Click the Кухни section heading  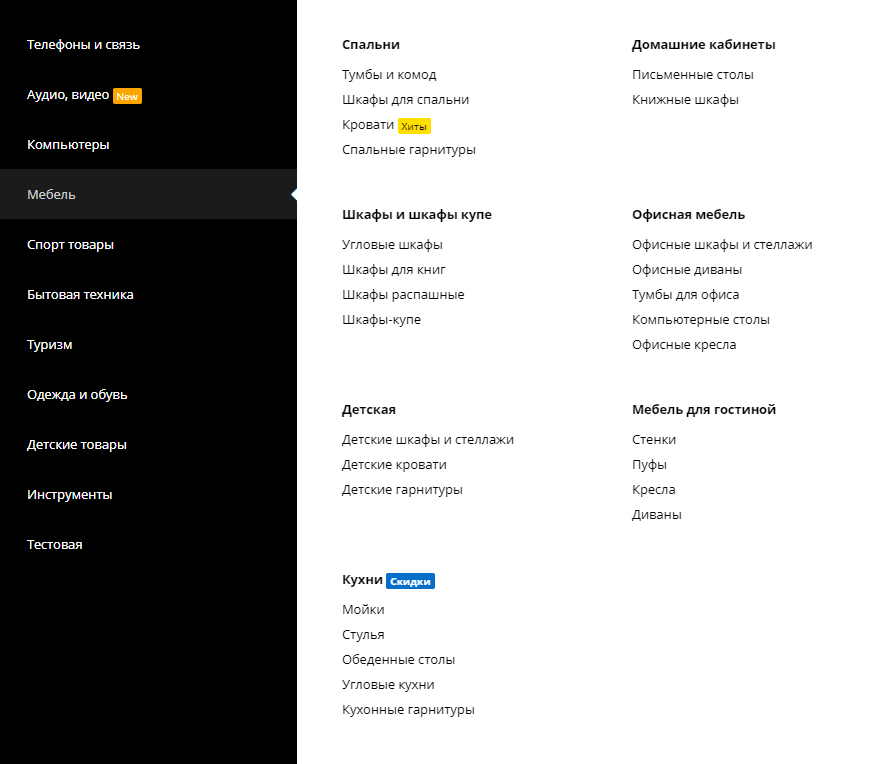(362, 580)
